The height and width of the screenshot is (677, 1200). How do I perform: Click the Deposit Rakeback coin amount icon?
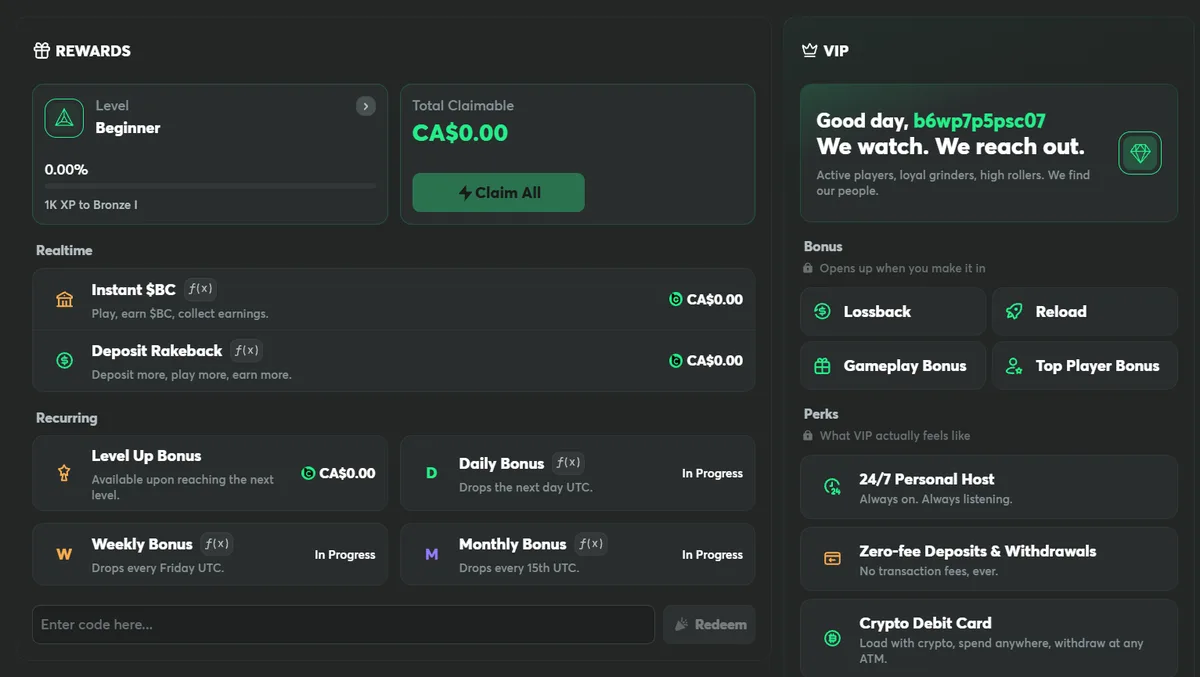676,360
